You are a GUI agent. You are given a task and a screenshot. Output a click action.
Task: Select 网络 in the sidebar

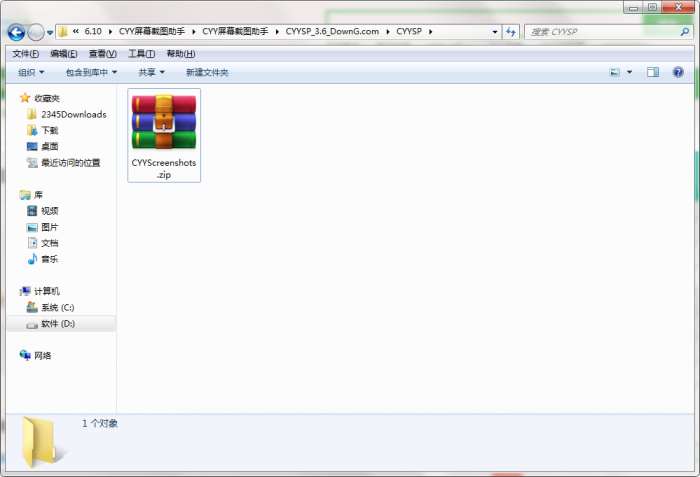[42, 356]
